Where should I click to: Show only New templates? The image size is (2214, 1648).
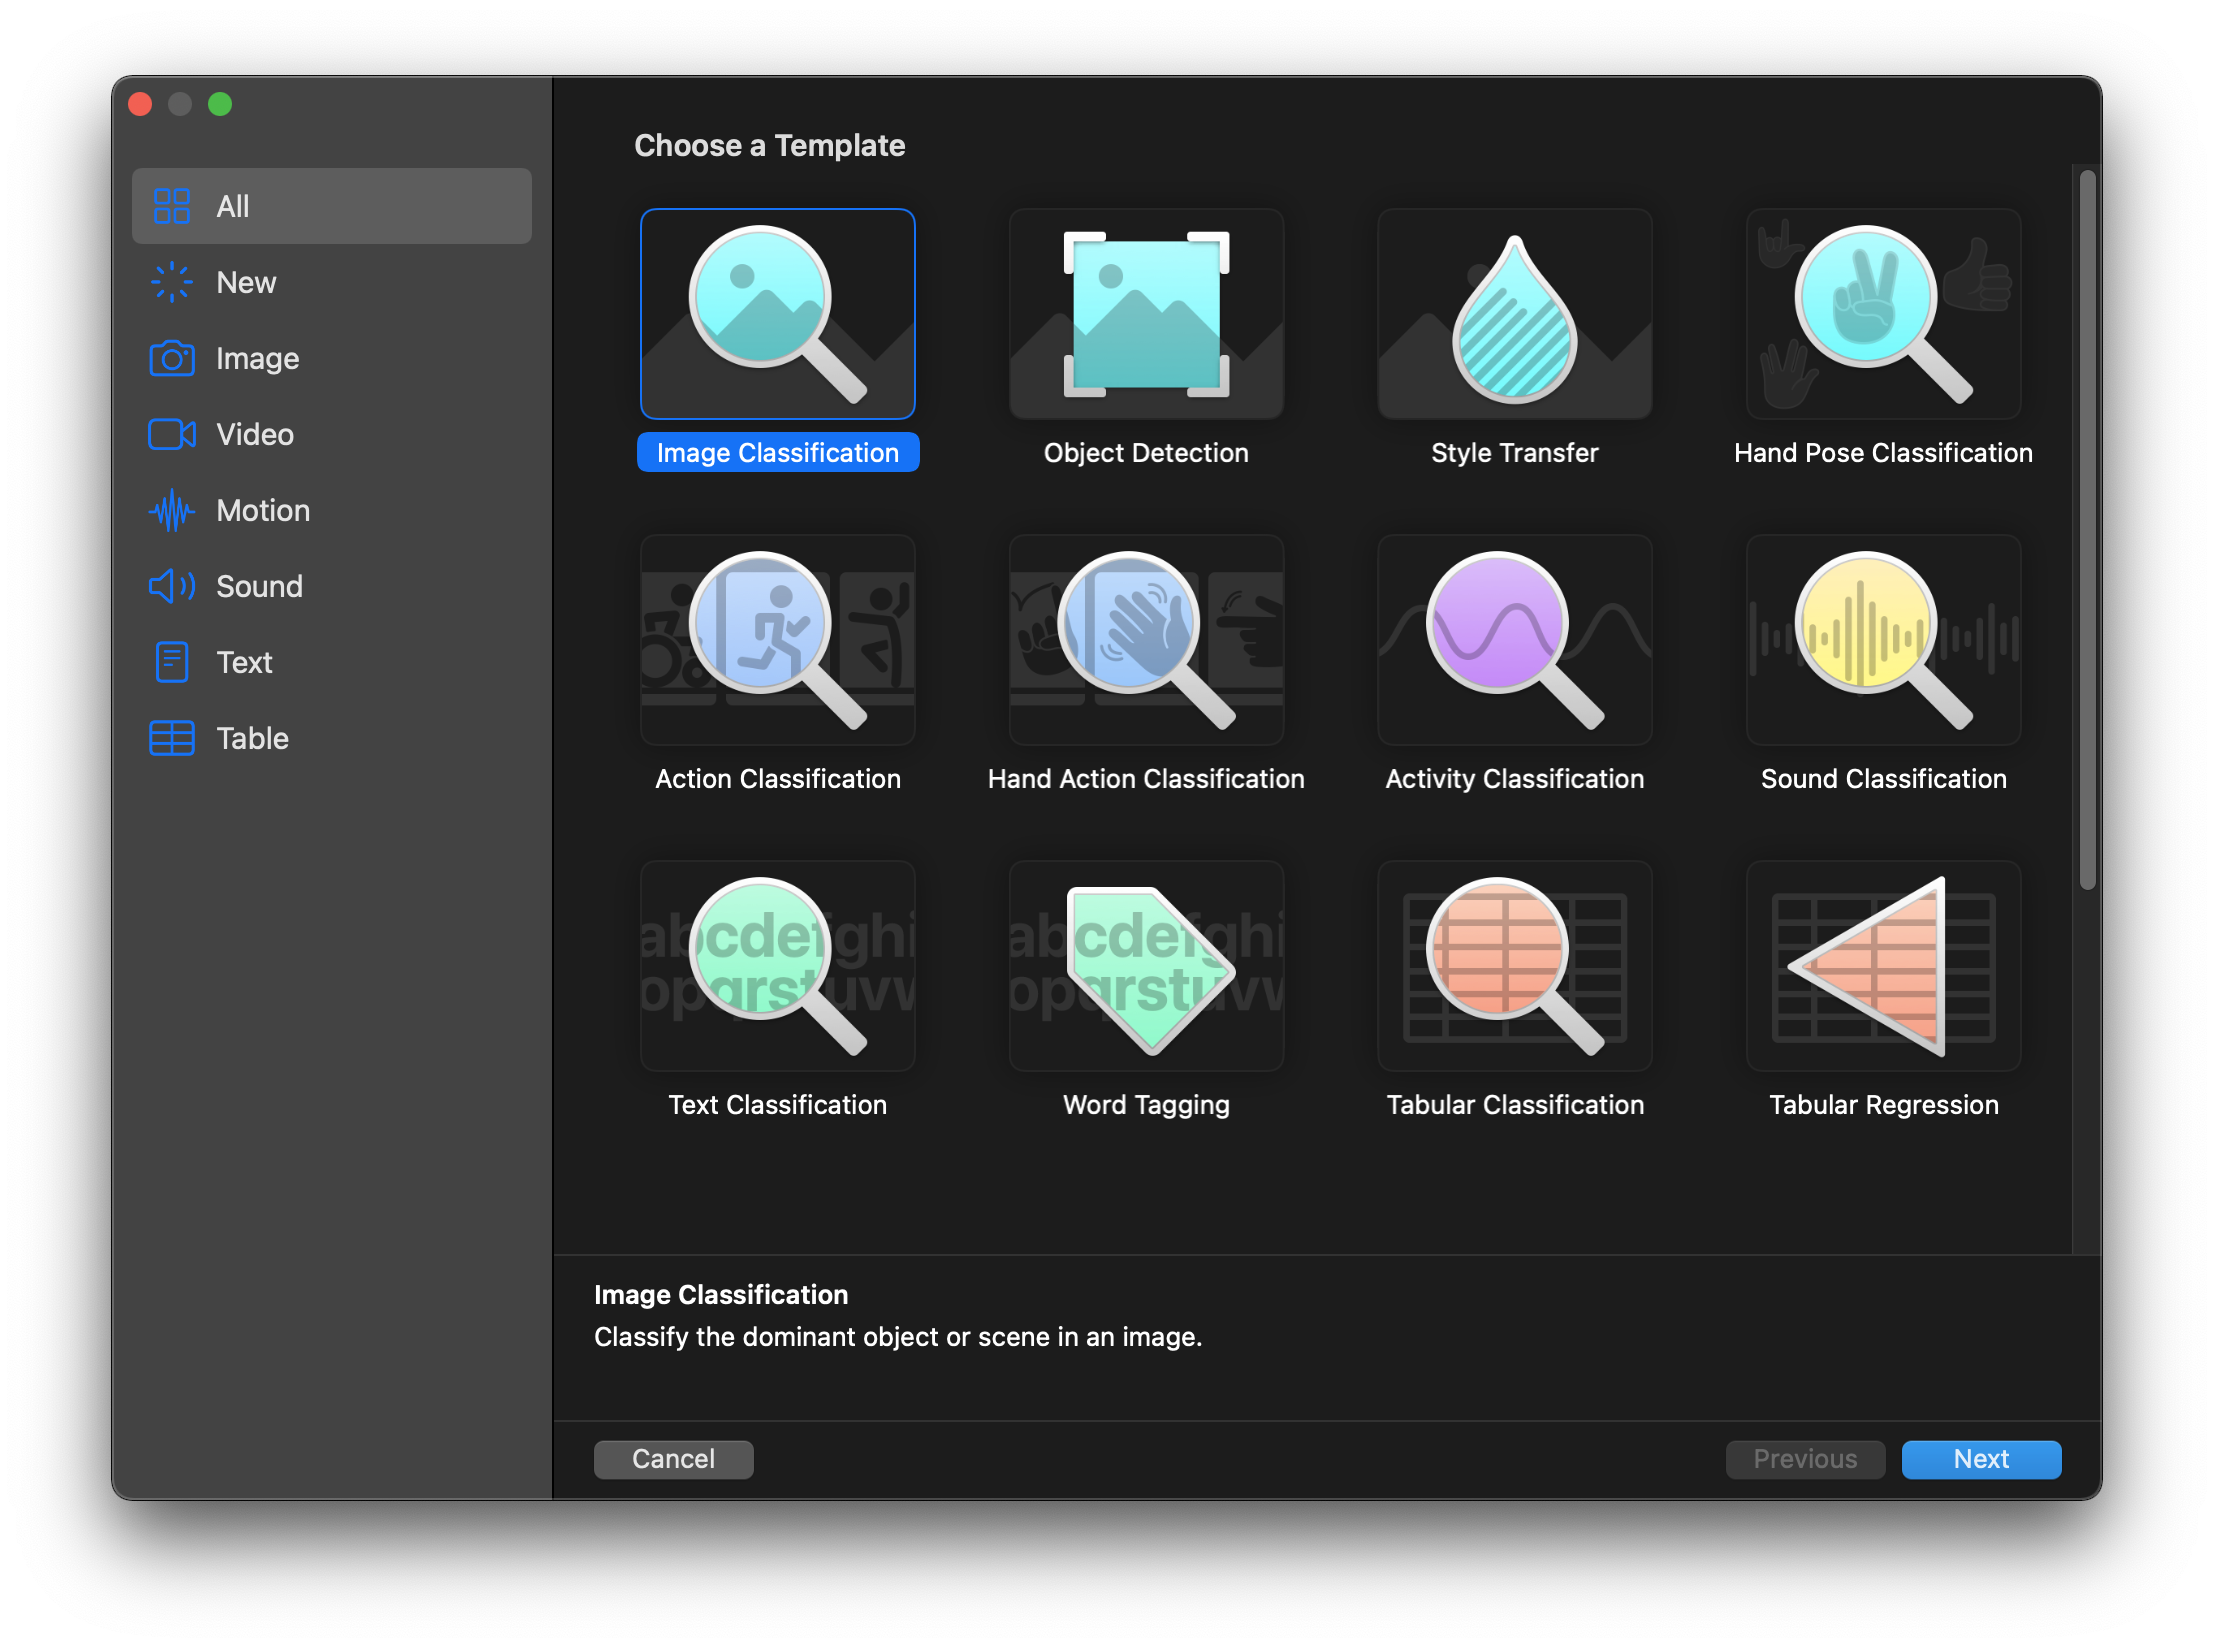pos(246,282)
